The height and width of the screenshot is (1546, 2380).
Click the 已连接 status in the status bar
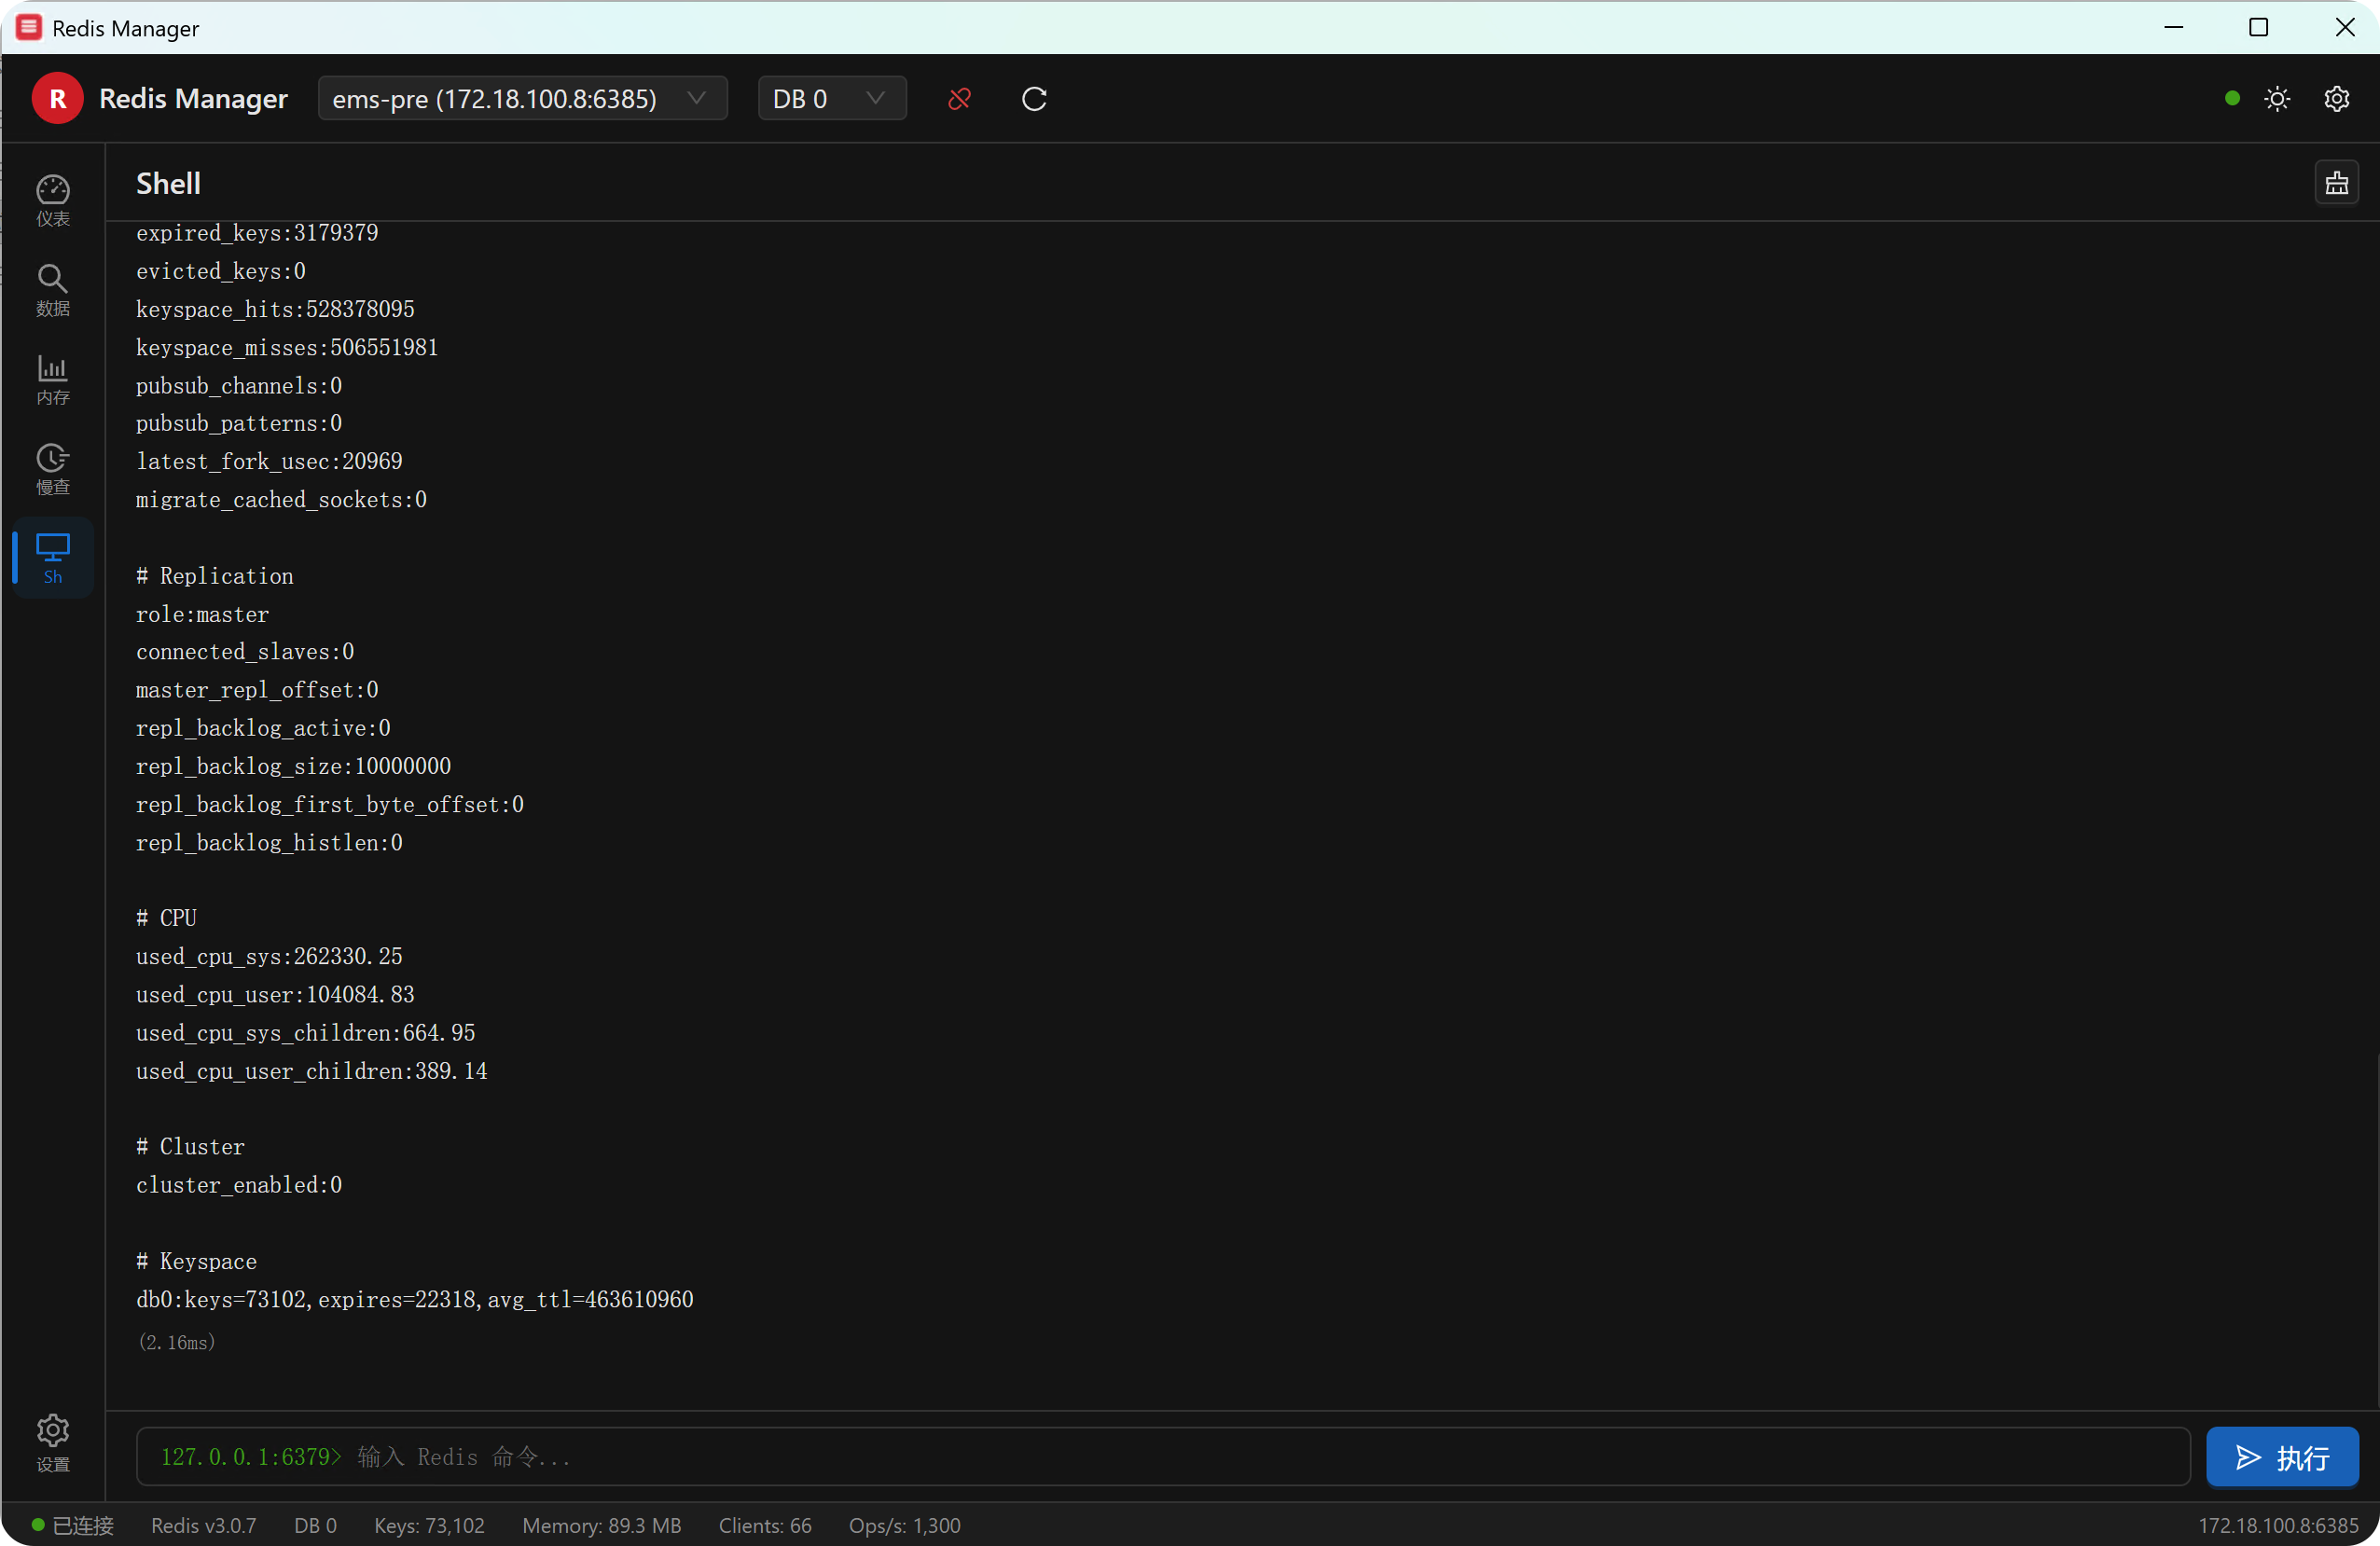tap(73, 1526)
